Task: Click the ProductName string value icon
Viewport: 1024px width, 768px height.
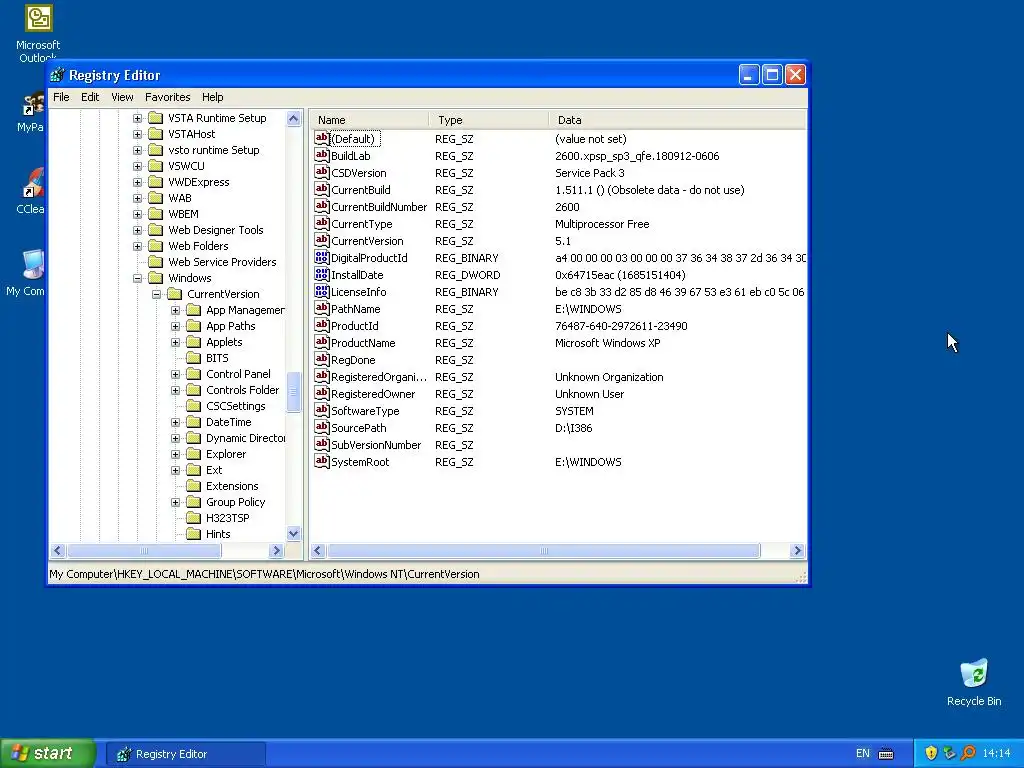Action: click(321, 342)
